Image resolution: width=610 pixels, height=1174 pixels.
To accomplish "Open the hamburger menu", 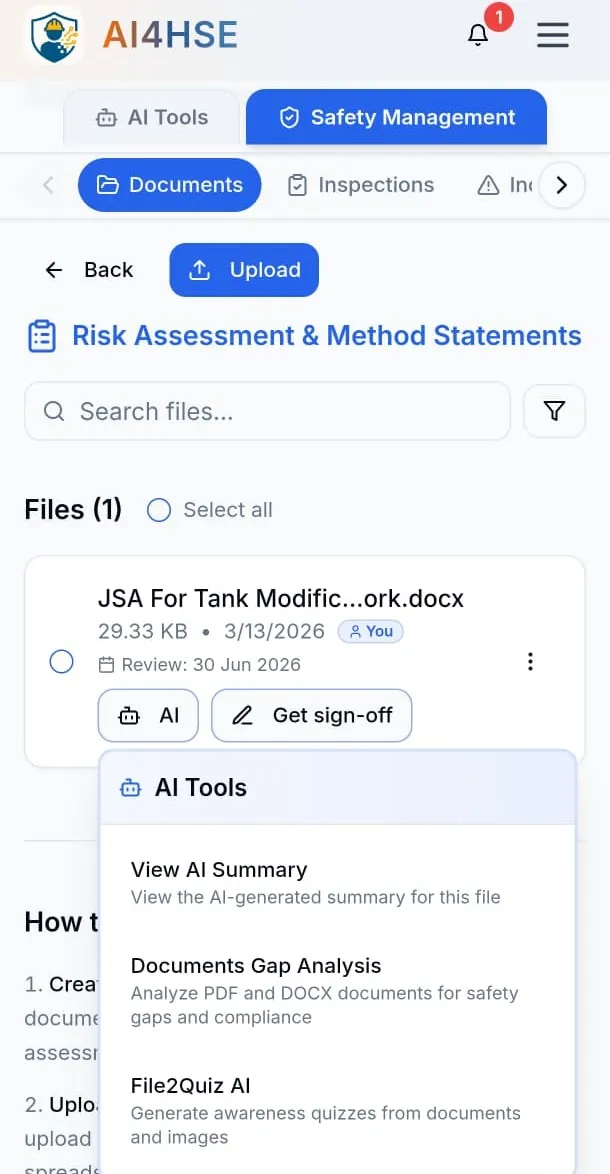I will pos(553,35).
